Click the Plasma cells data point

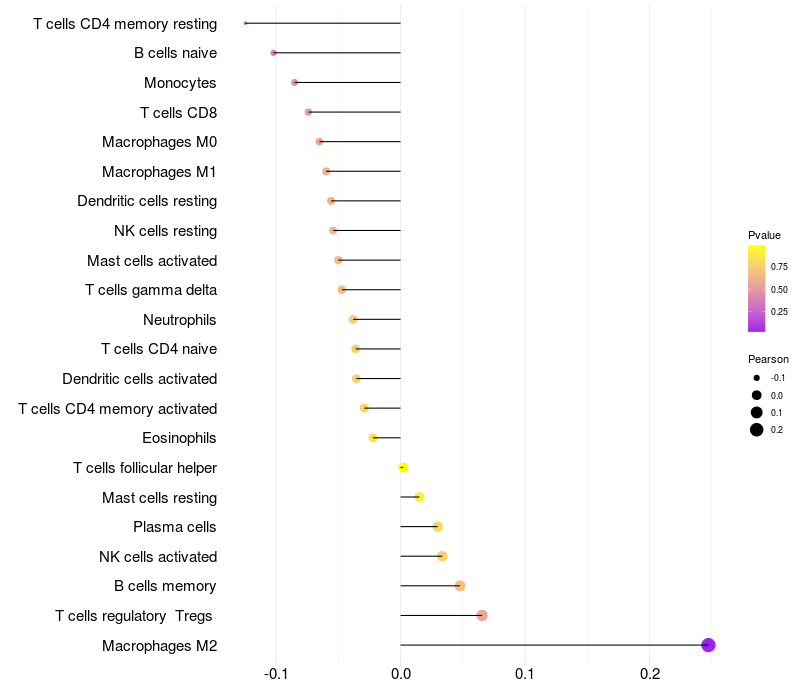tap(437, 527)
